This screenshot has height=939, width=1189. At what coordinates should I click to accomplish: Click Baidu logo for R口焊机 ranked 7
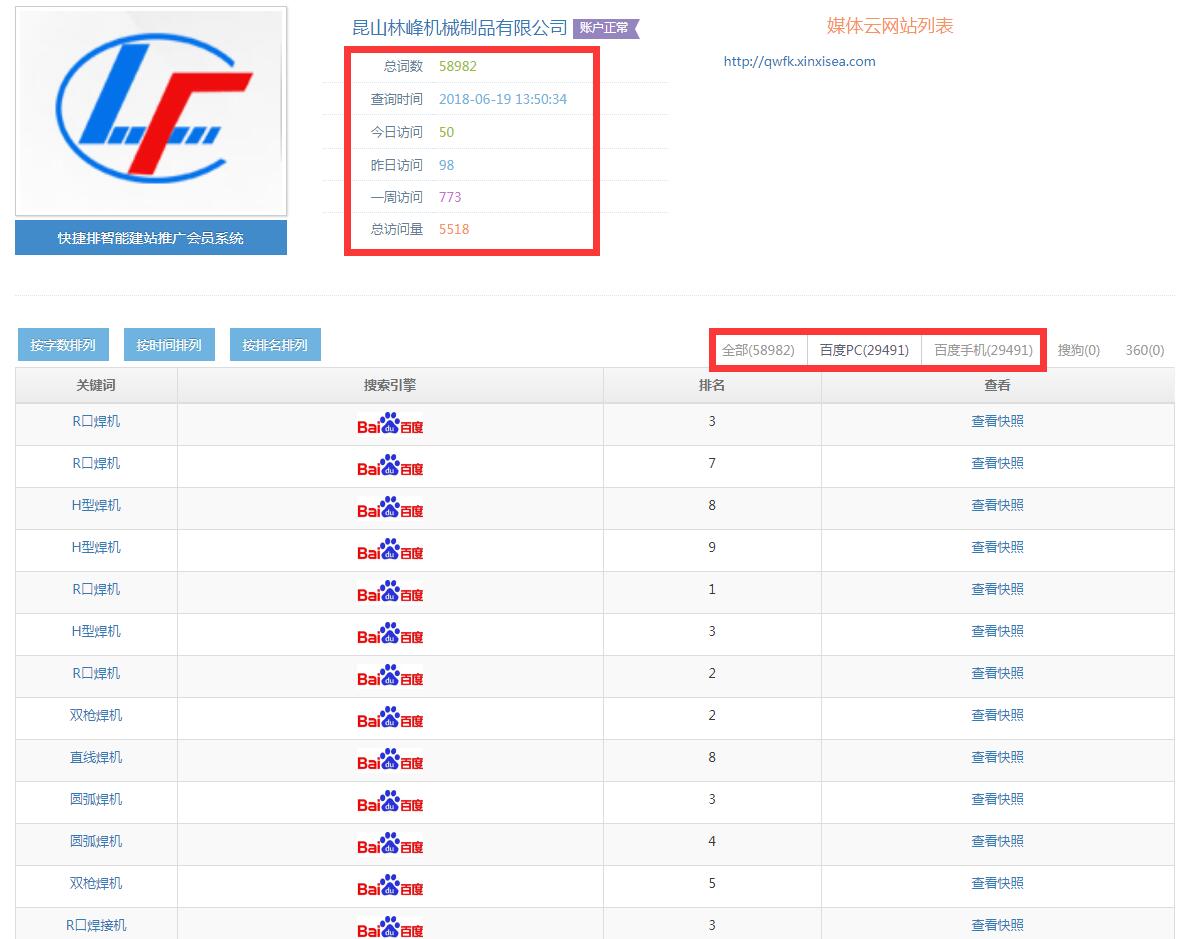pos(390,468)
